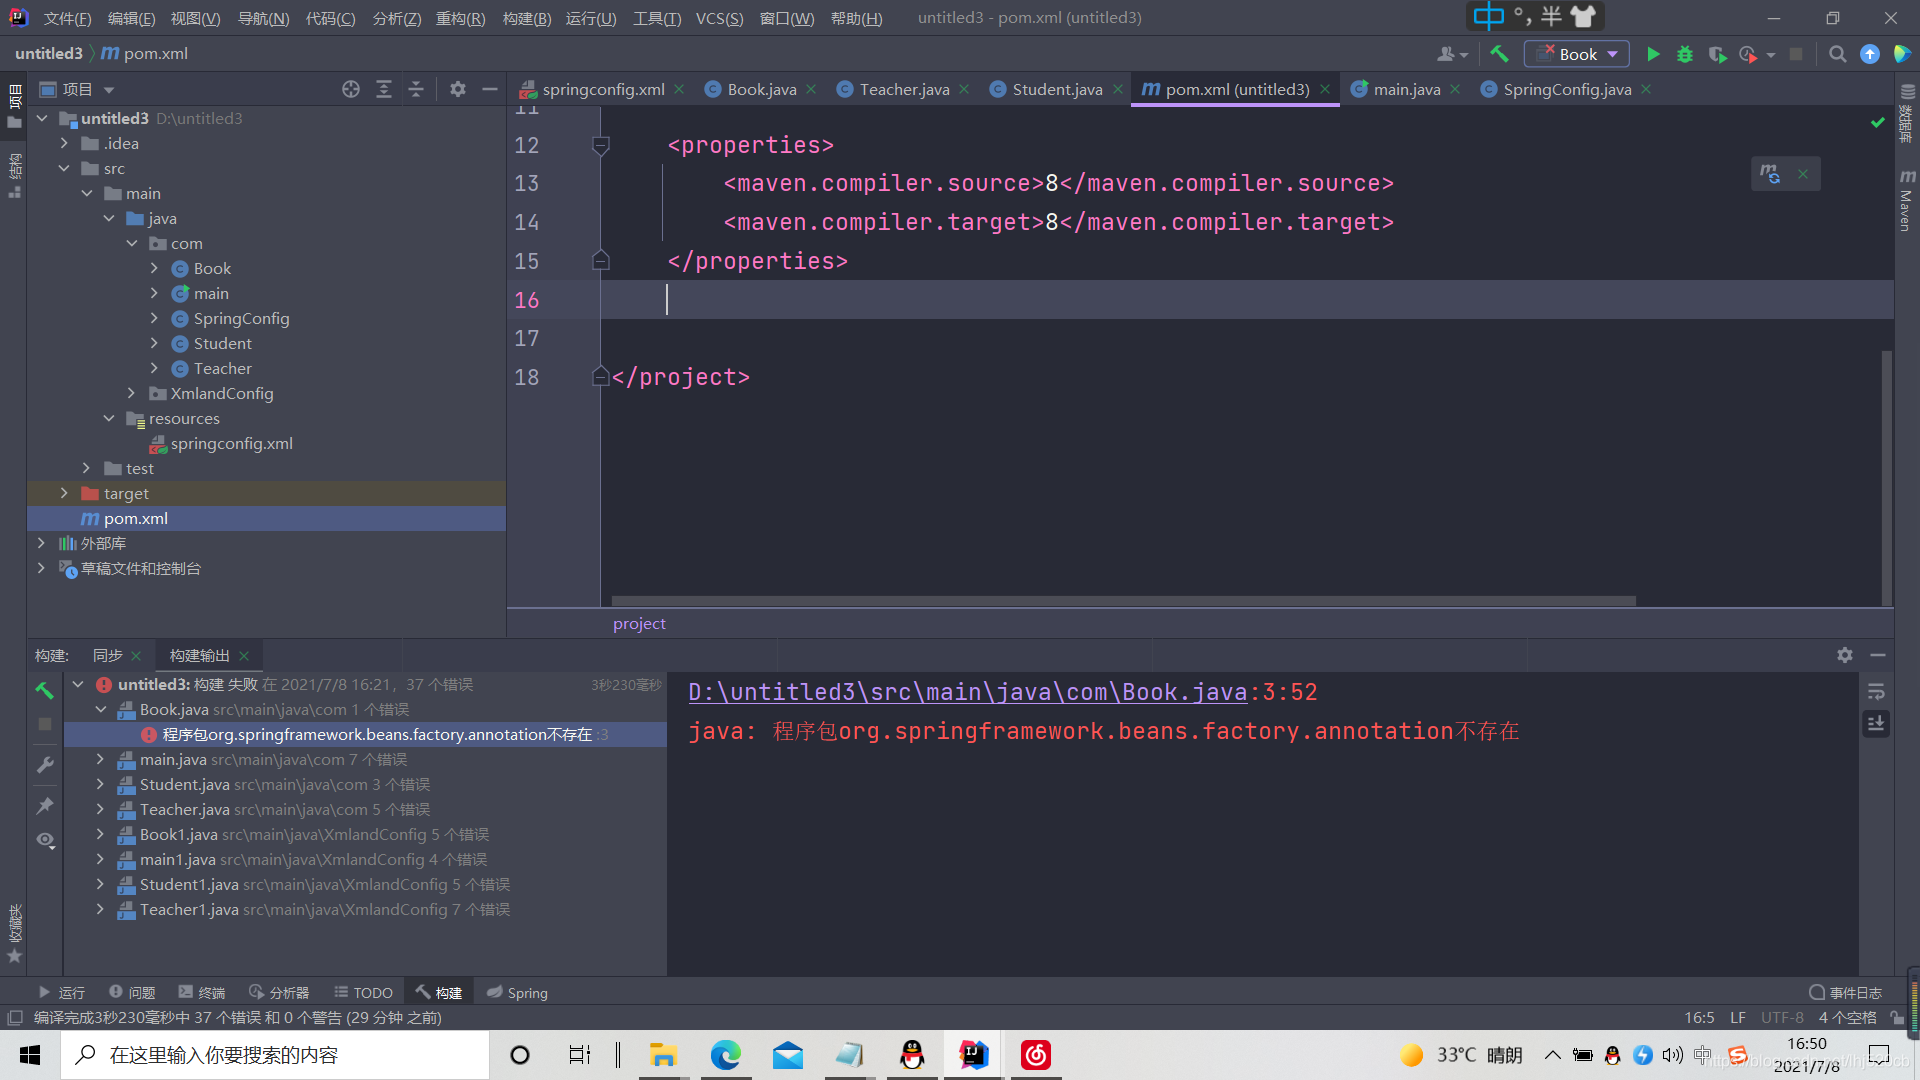The width and height of the screenshot is (1920, 1080).
Task: Open the Book run configuration dropdown
Action: click(1610, 54)
